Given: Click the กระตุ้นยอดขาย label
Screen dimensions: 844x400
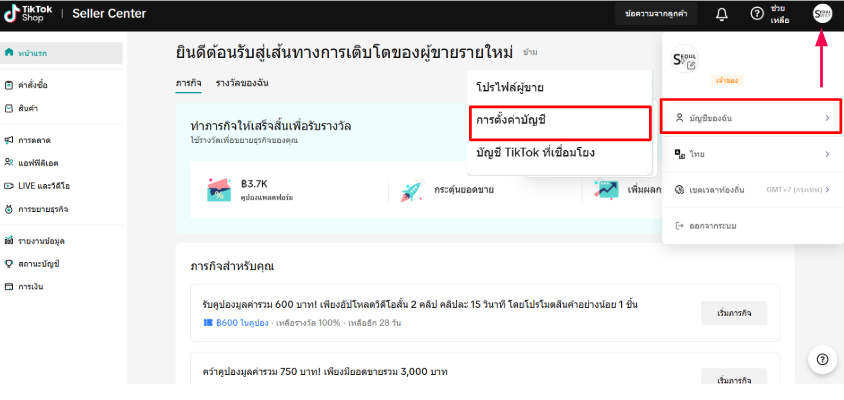Looking at the screenshot, I should 464,190.
